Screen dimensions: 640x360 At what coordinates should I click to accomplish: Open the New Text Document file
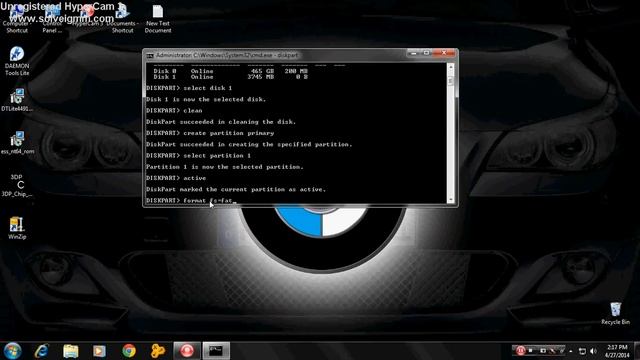point(158,18)
